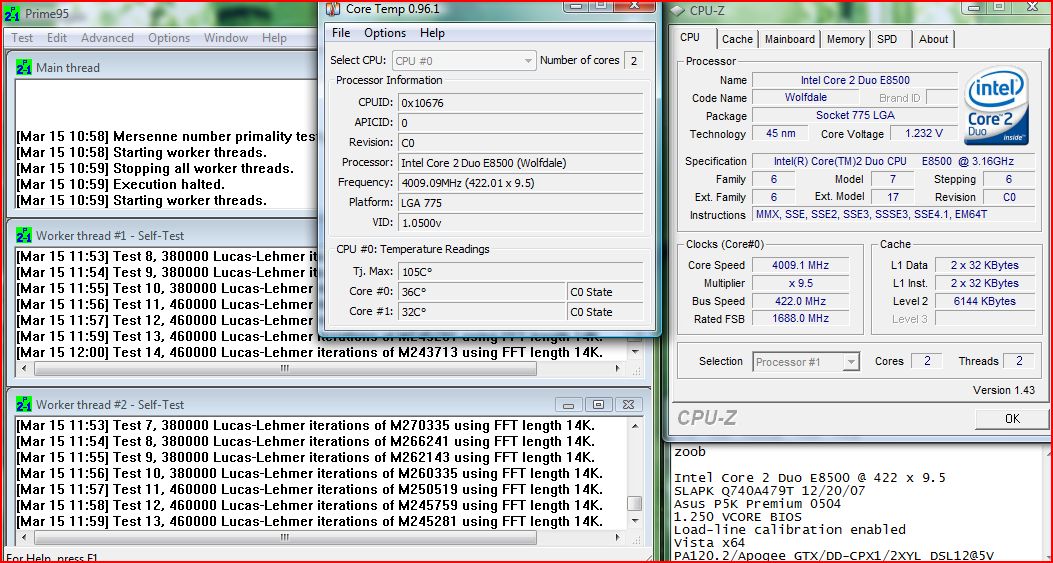
Task: Click the Core #1 temperature reading 32C°
Action: 482,312
